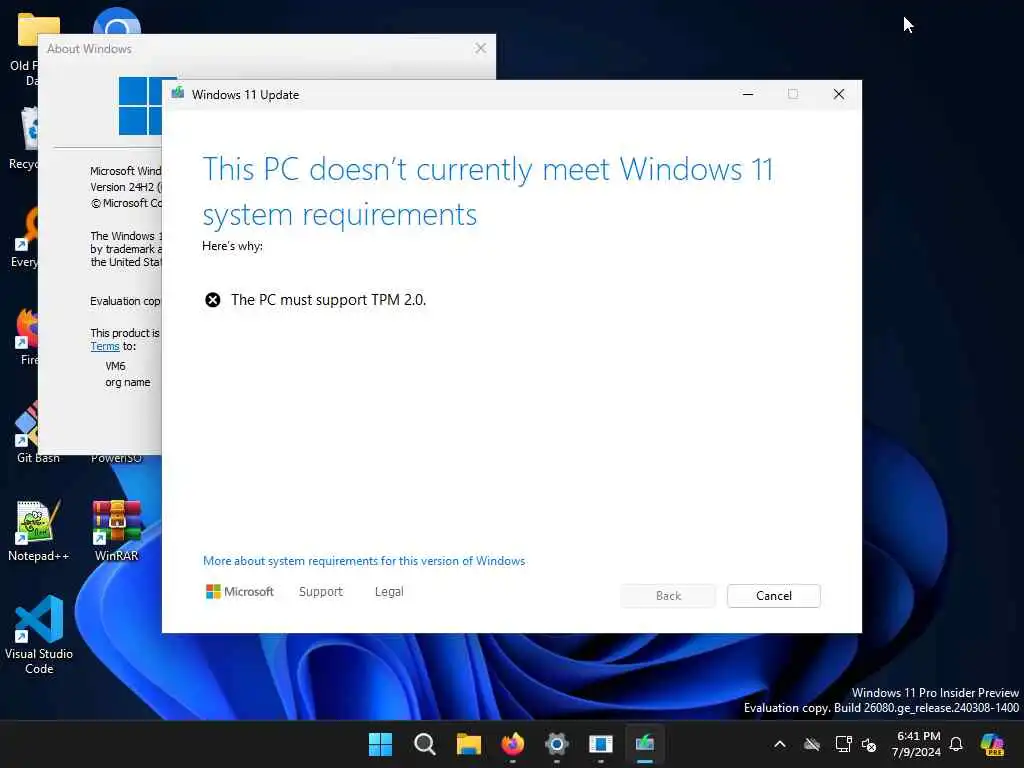Click the 'VM6' text in About Windows
1024x768 pixels.
(116, 366)
